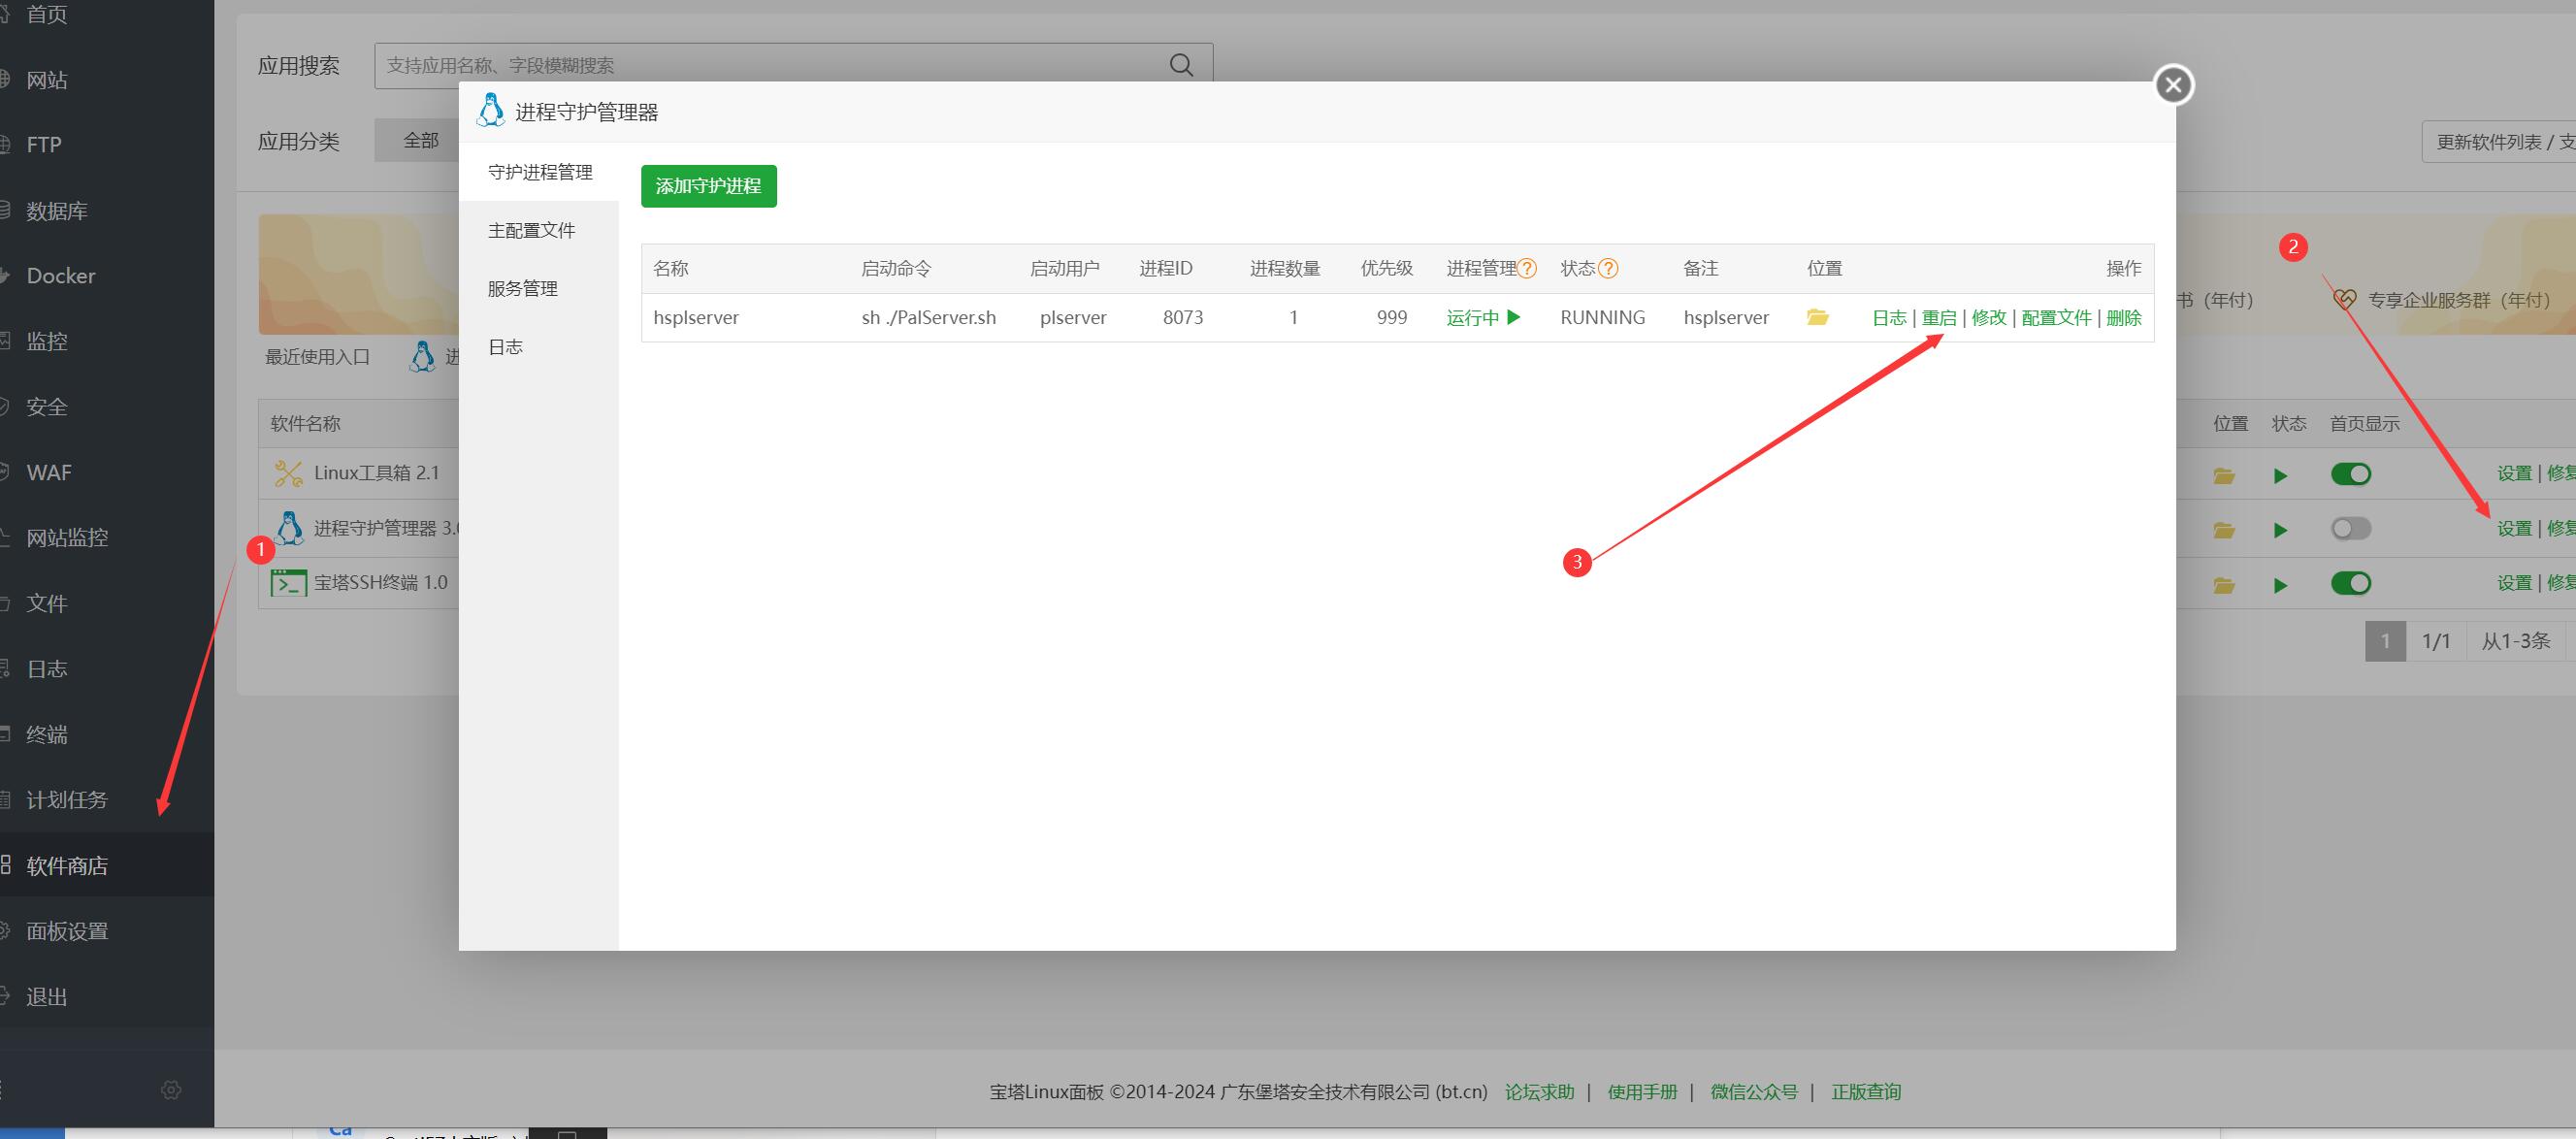The image size is (2576, 1139).
Task: Click 运行中 process control for hsplserver
Action: coord(1483,317)
